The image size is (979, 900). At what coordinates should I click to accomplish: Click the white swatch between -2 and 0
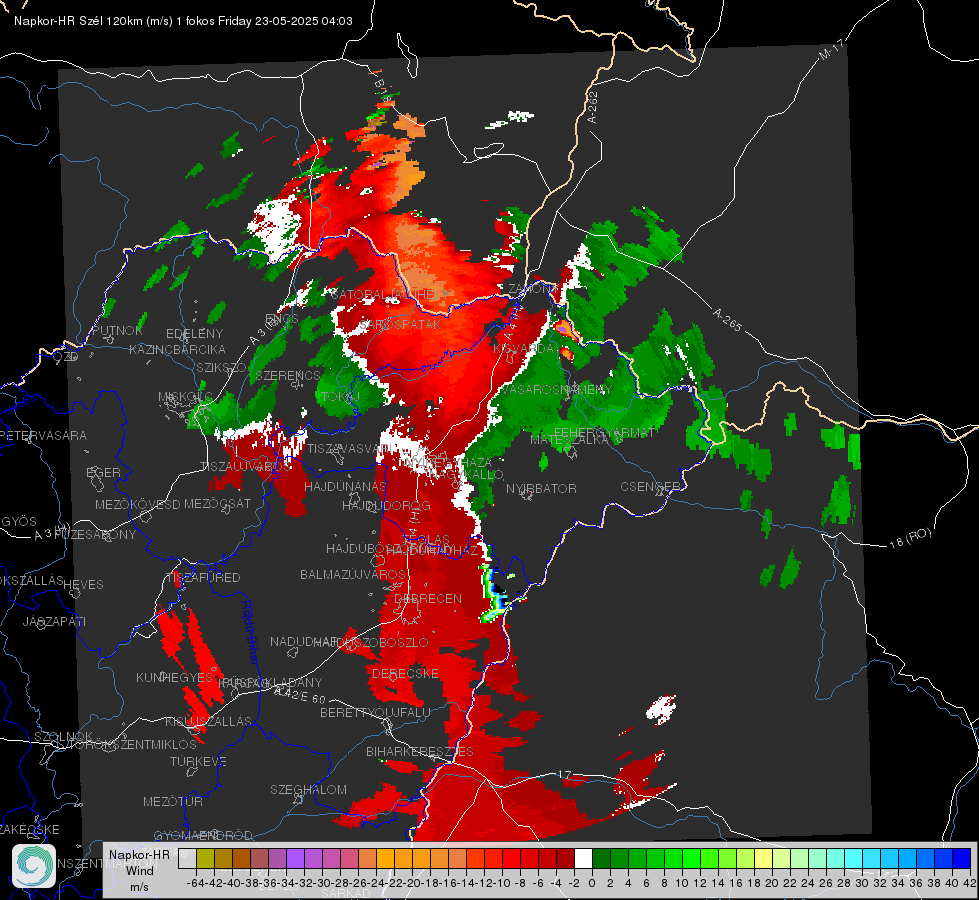(x=583, y=858)
